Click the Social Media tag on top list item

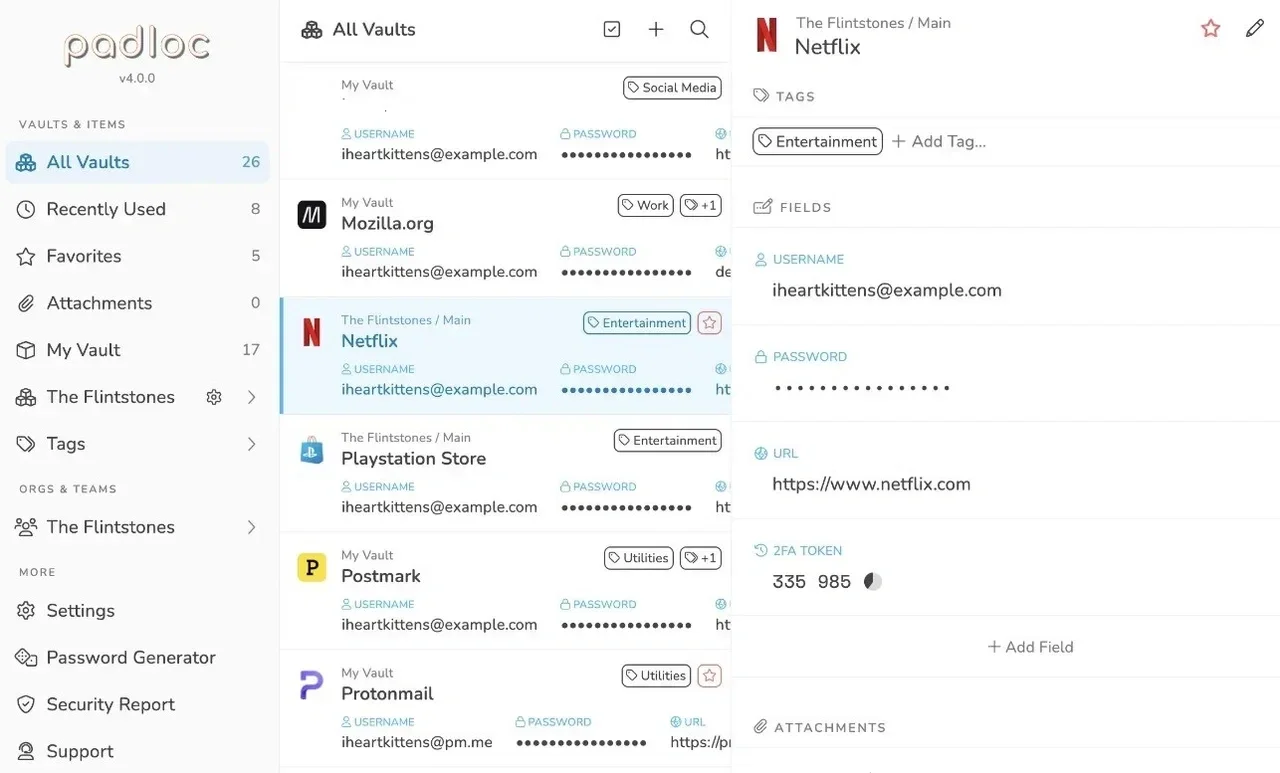pos(672,88)
